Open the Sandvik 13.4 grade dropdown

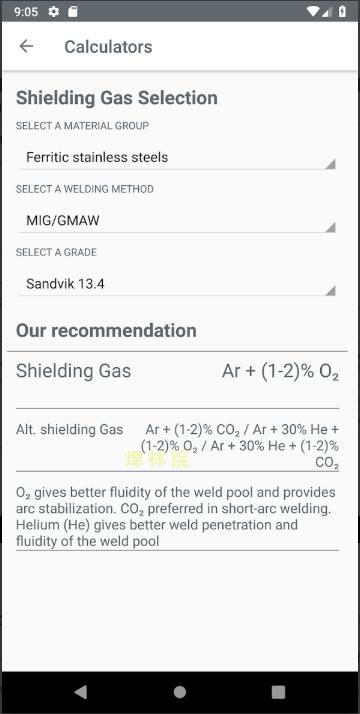pos(177,284)
